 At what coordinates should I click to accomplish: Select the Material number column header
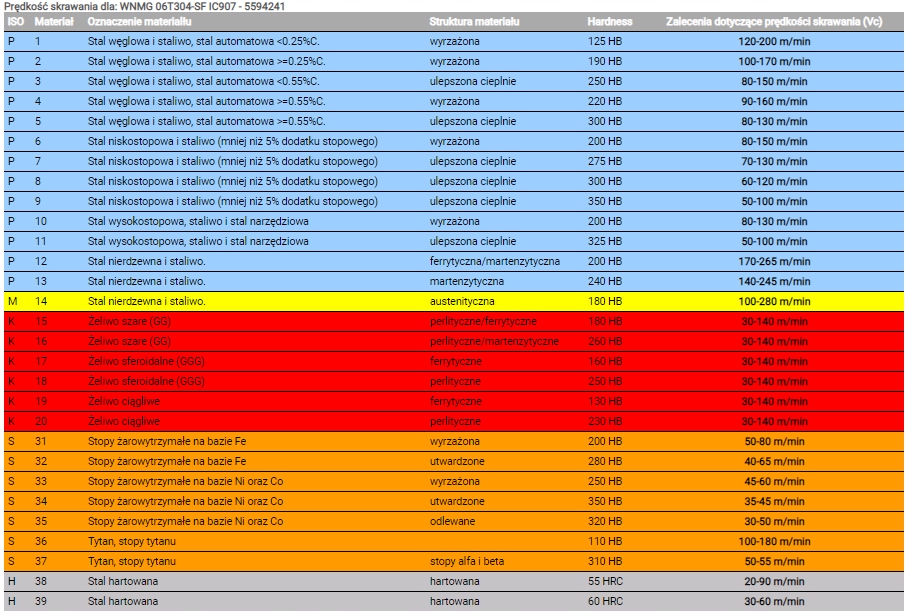pyautogui.click(x=54, y=21)
